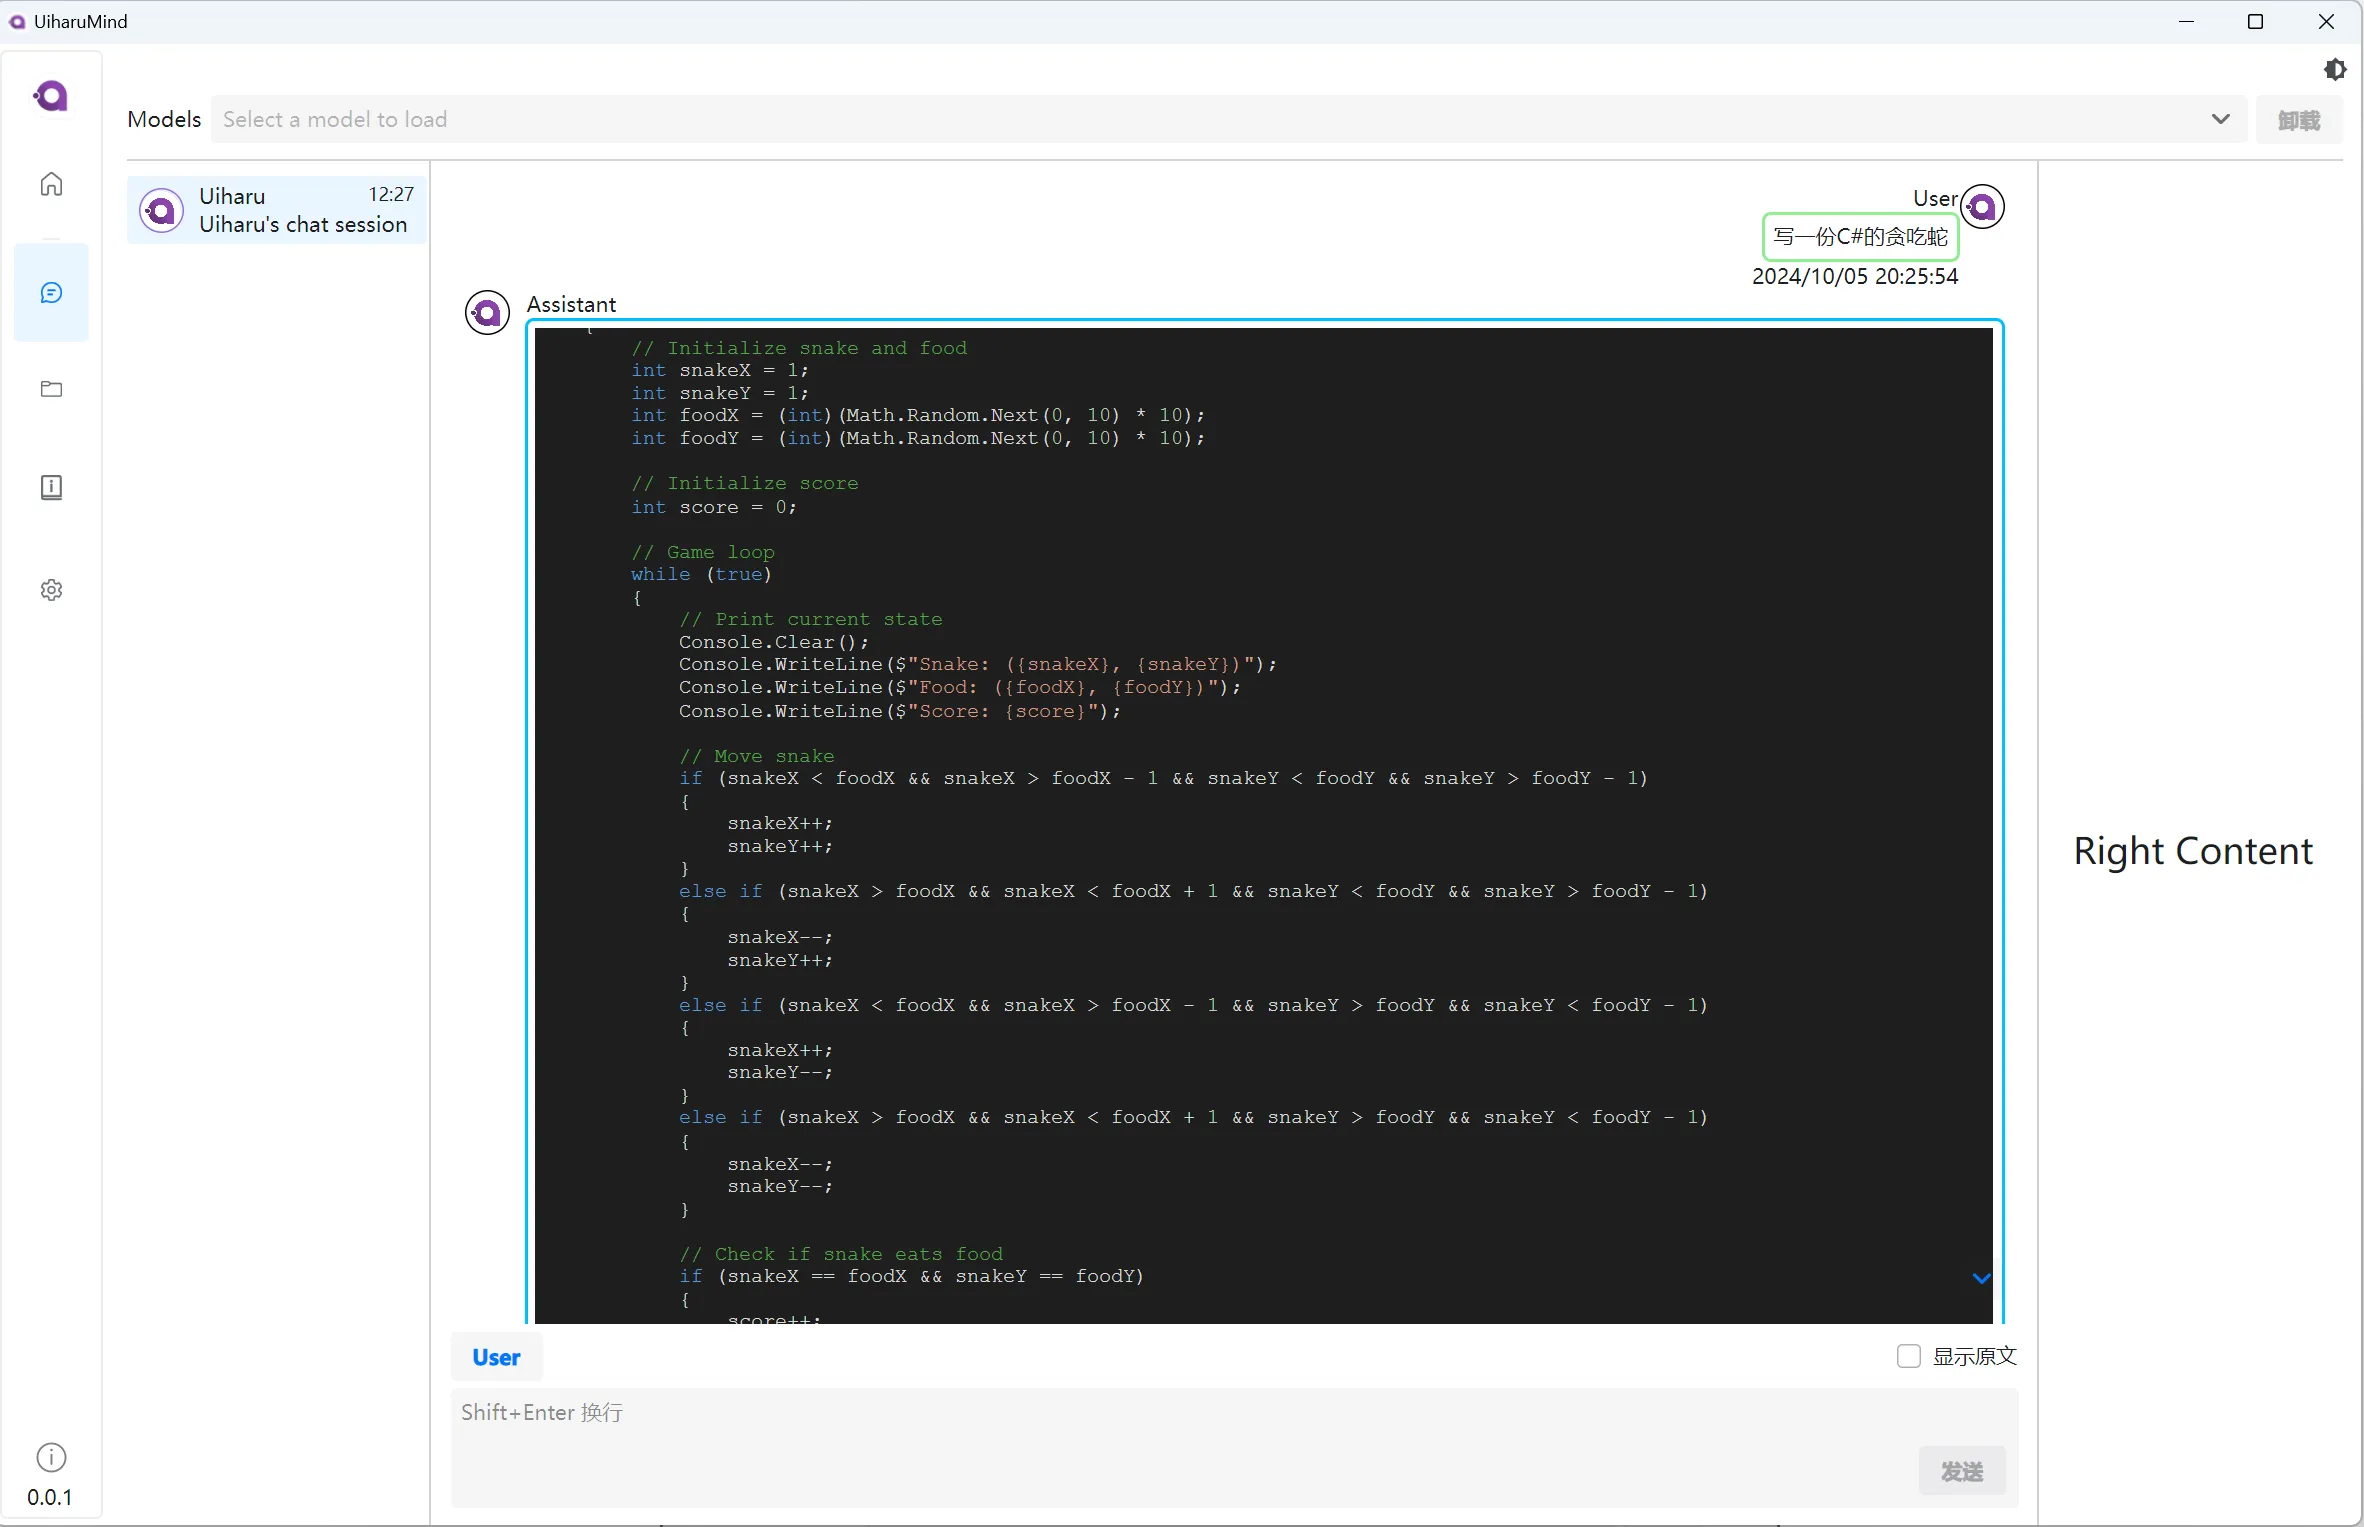Click the 卸载 unload button
This screenshot has height=1527, width=2364.
[x=2298, y=120]
